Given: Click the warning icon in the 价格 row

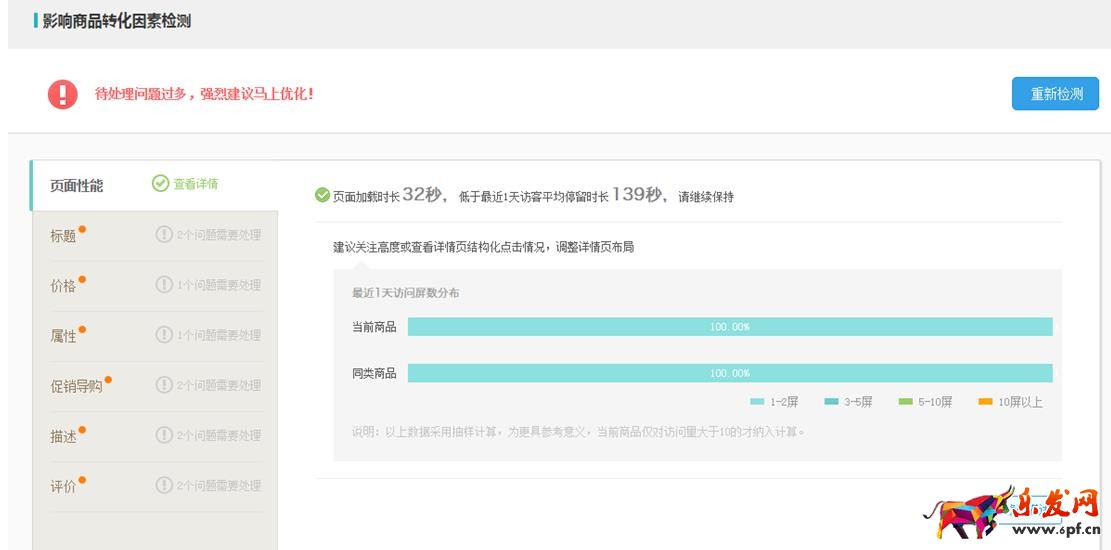Looking at the screenshot, I should click(x=164, y=285).
